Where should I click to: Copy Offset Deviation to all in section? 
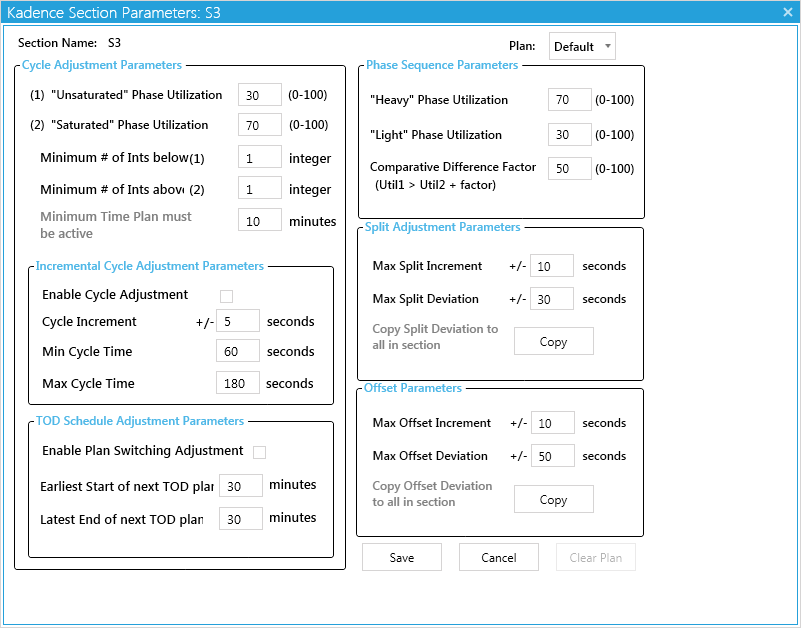[x=553, y=498]
